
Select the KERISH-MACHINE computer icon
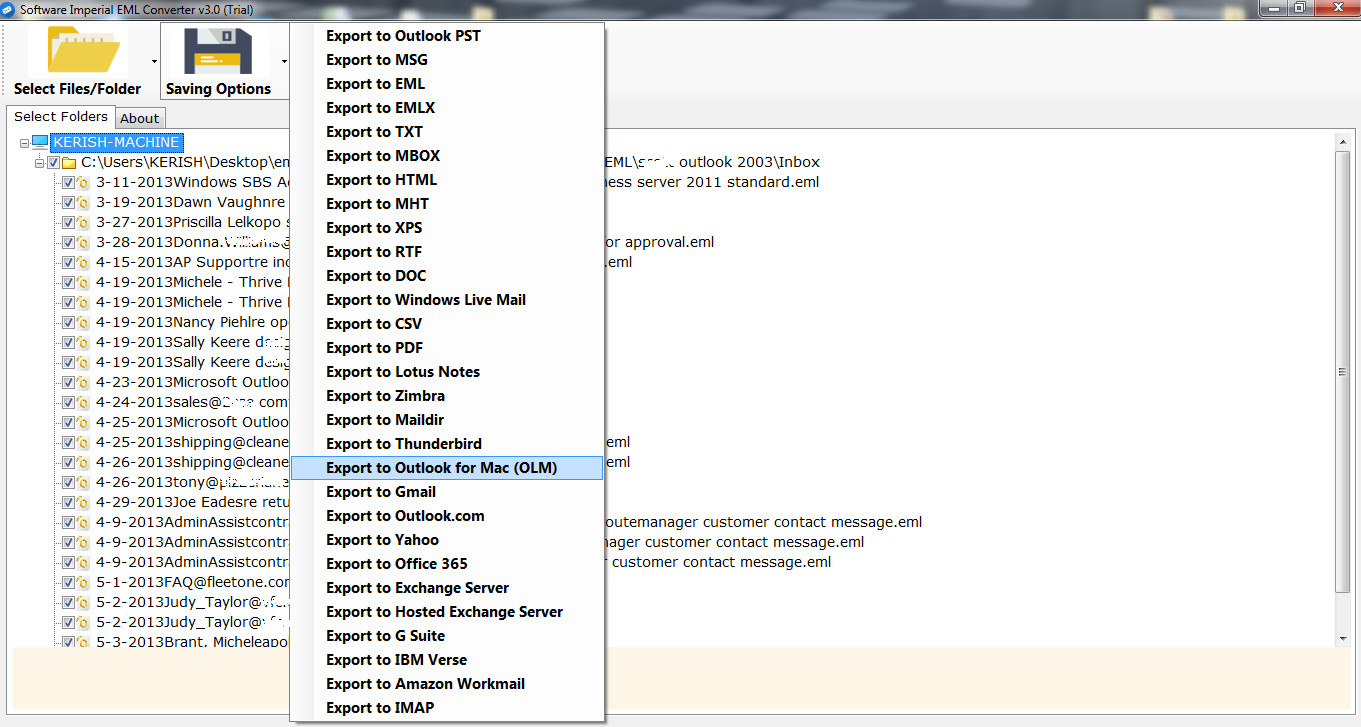40,142
